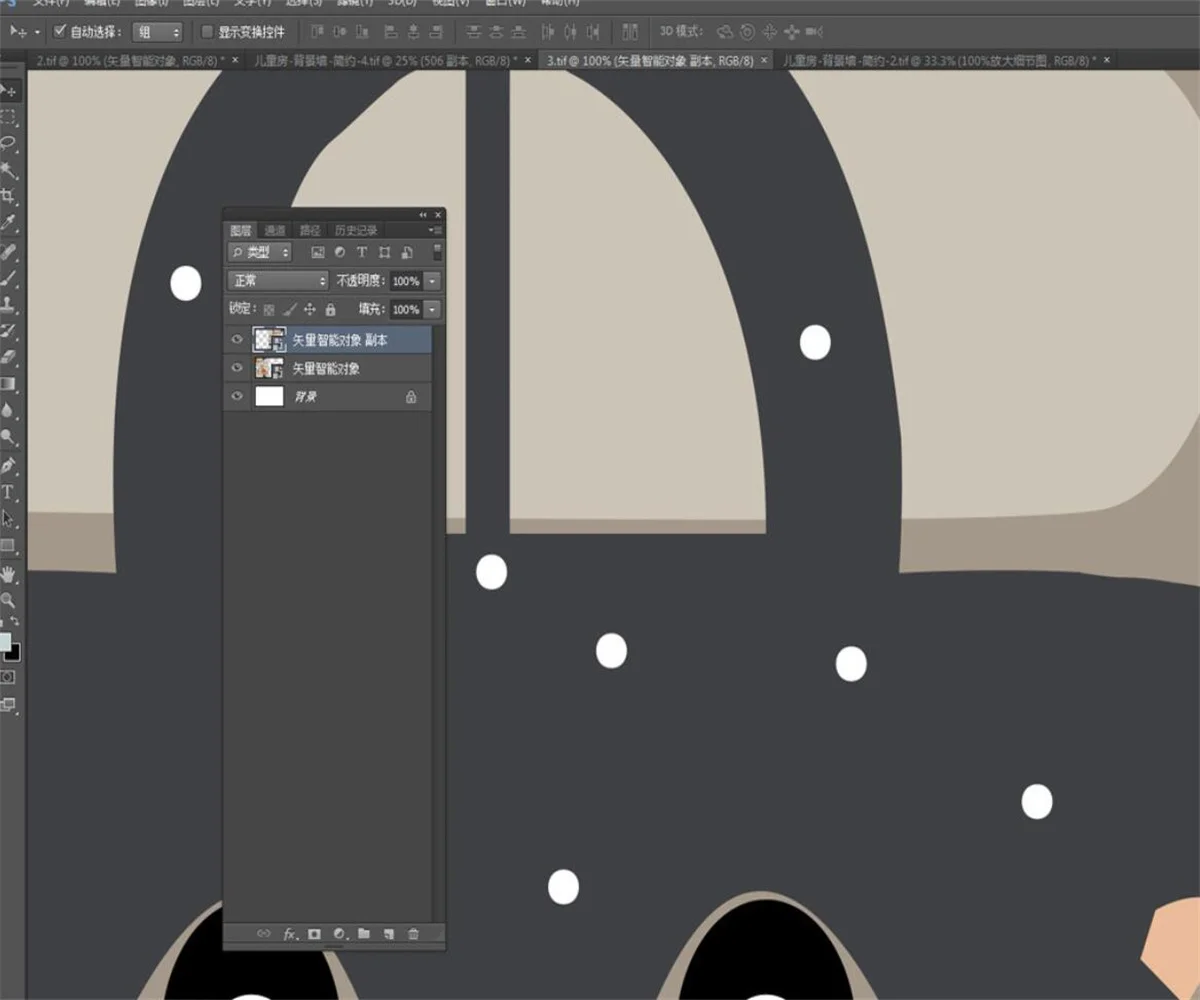Click the lock all icon in Layers panel
The image size is (1200, 1000).
click(x=331, y=310)
